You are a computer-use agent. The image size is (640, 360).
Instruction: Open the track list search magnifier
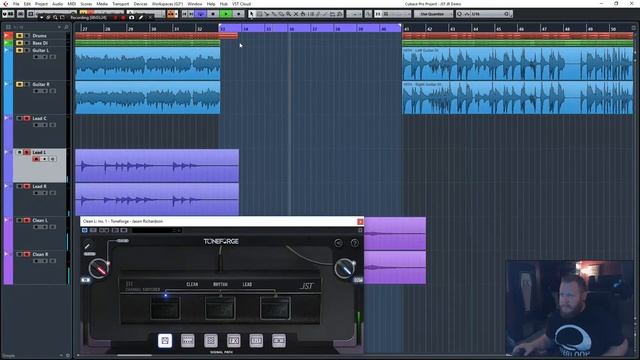[x=67, y=27]
